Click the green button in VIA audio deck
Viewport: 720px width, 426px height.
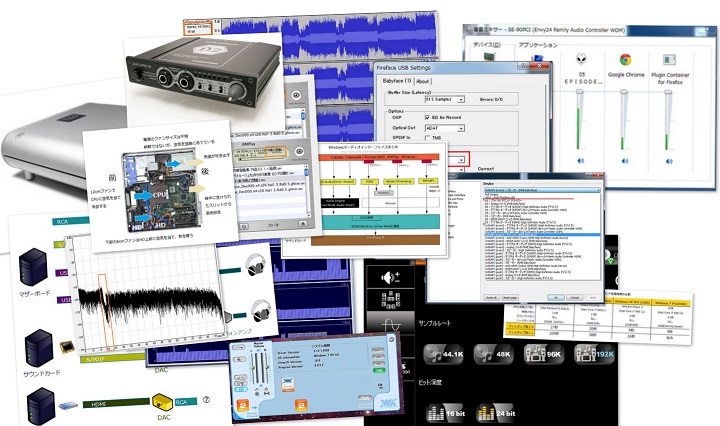pos(379,370)
